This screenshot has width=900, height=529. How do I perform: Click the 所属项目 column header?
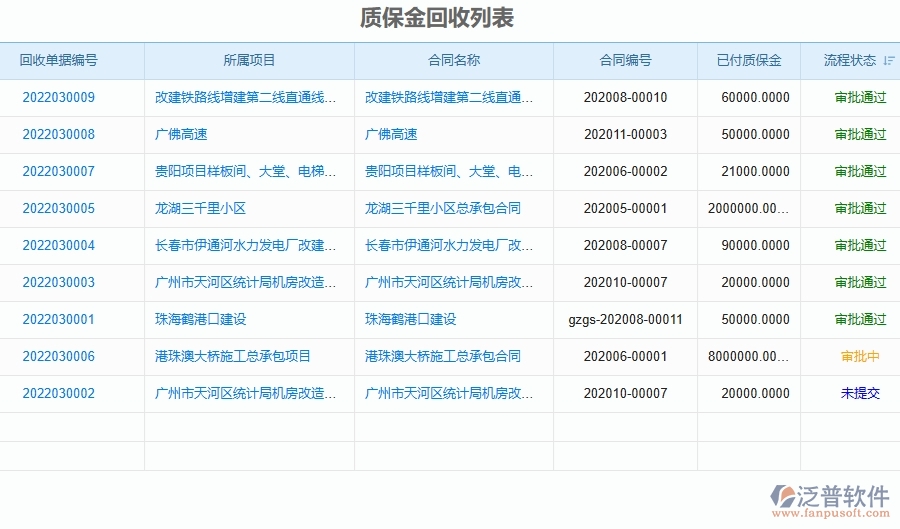(249, 61)
